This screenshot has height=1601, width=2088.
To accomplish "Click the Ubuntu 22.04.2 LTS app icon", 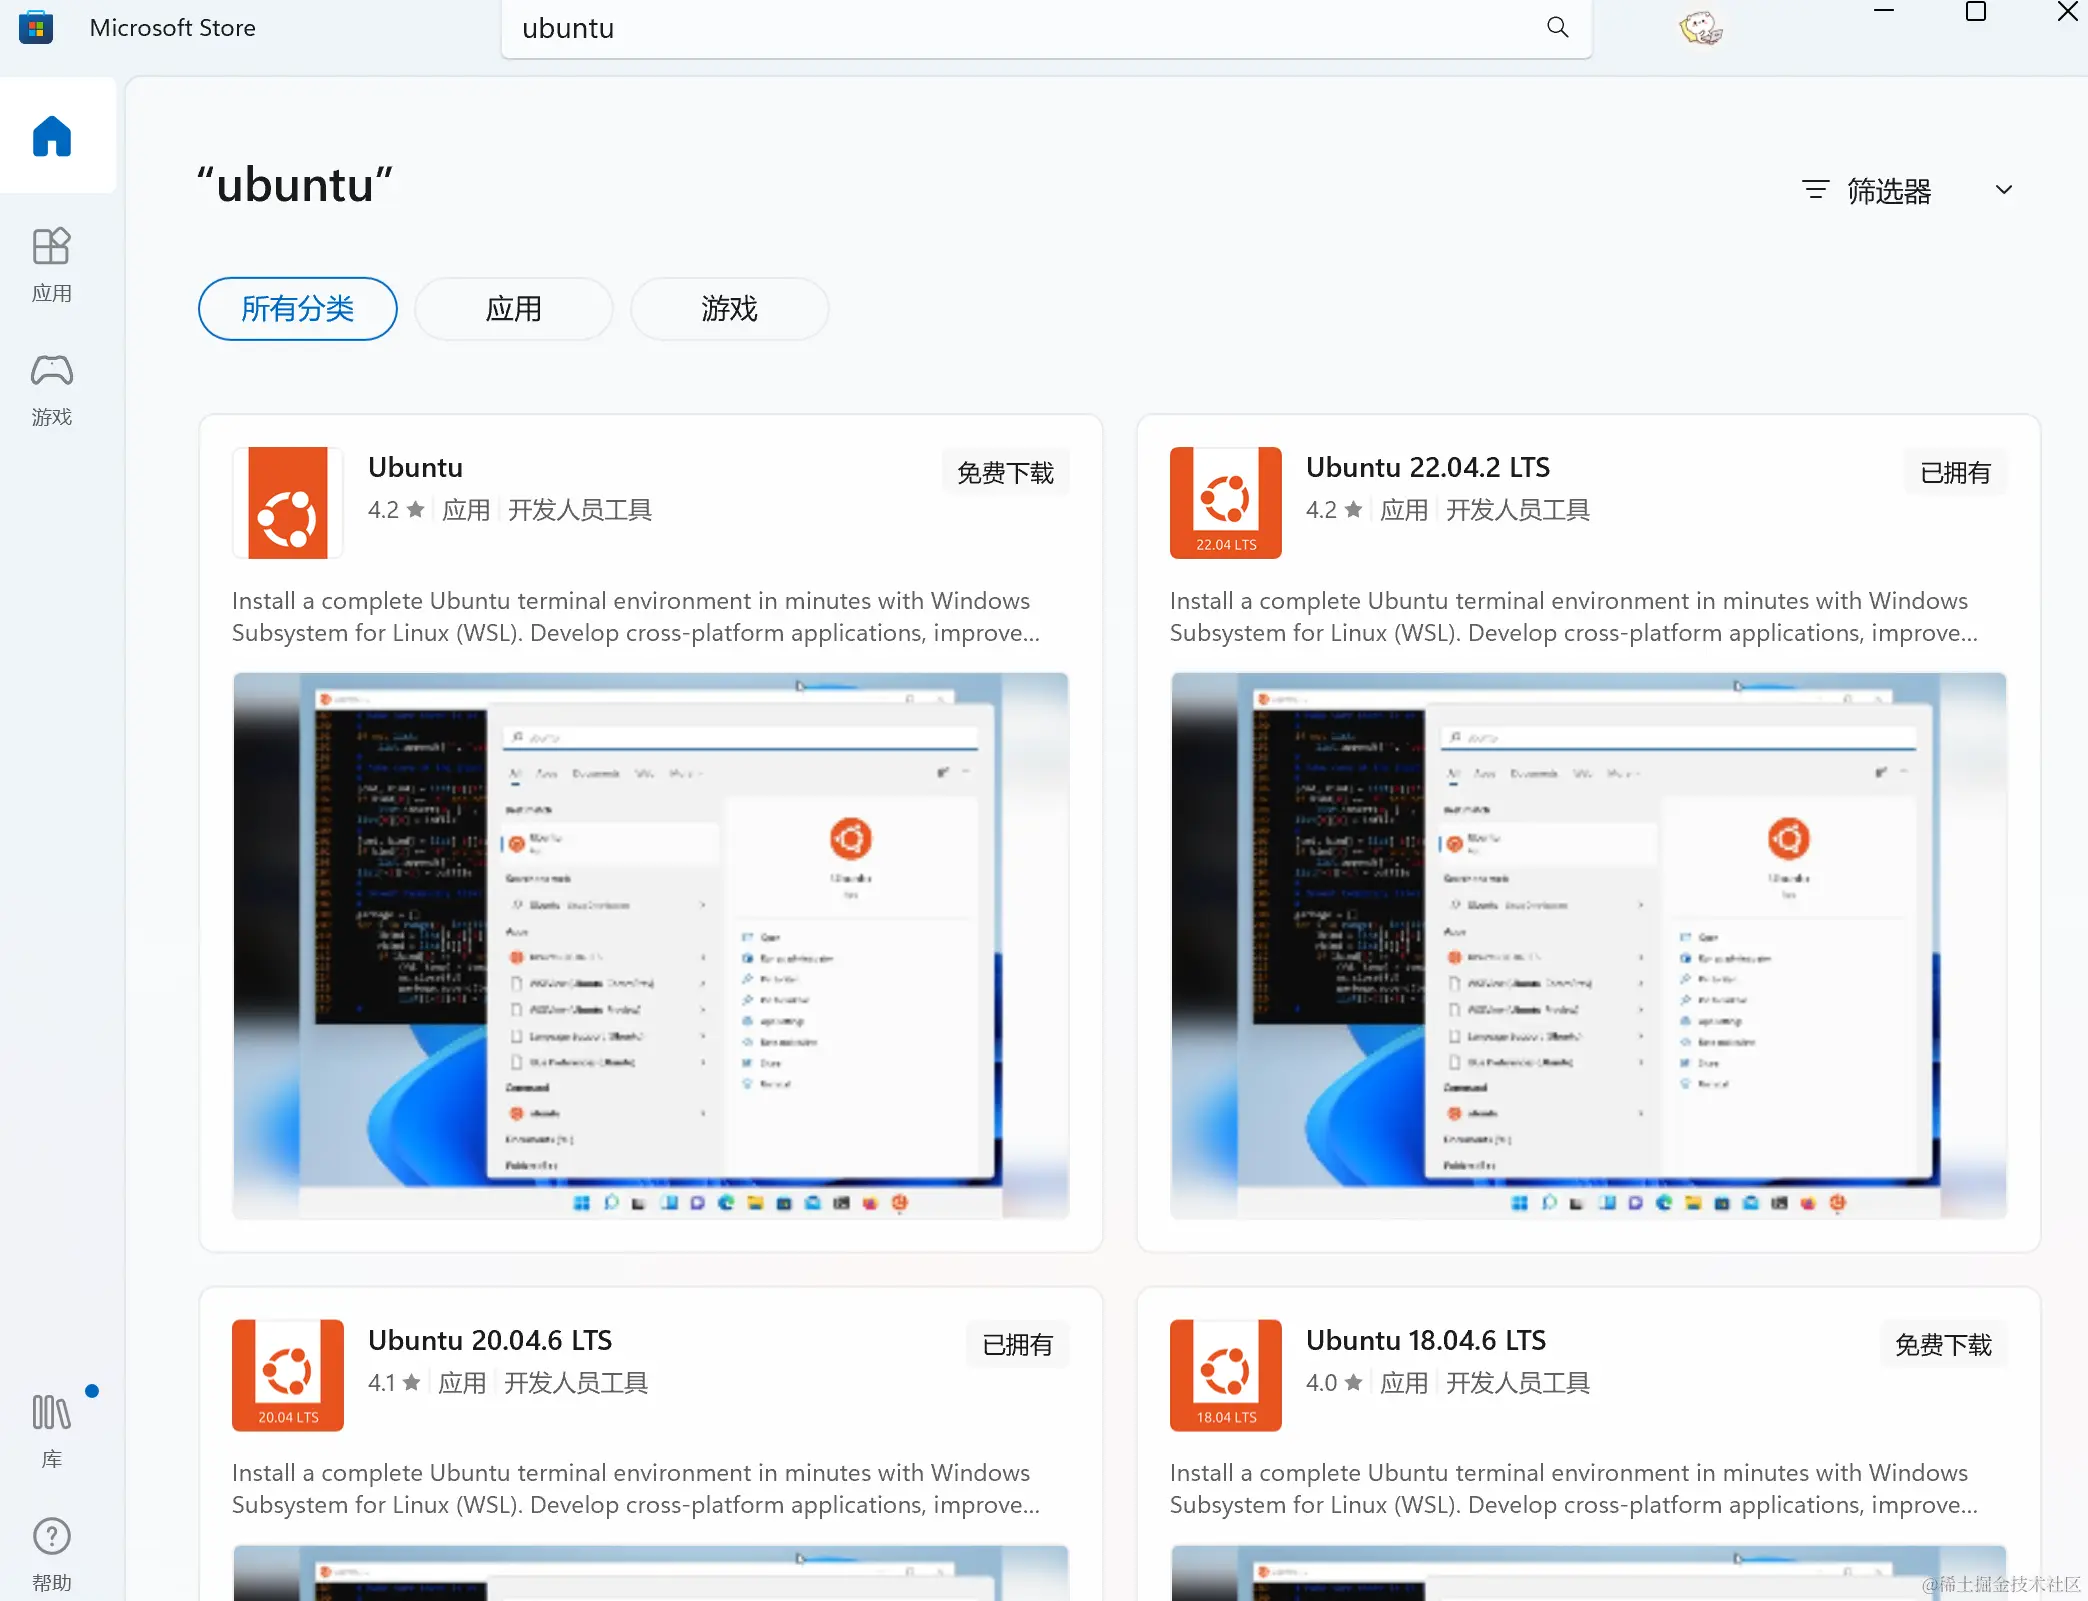I will point(1225,502).
